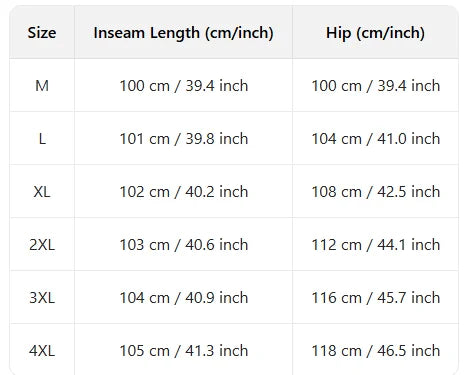Click hip value 118 cm / 46.5 inch
468x375 pixels.
coord(376,351)
